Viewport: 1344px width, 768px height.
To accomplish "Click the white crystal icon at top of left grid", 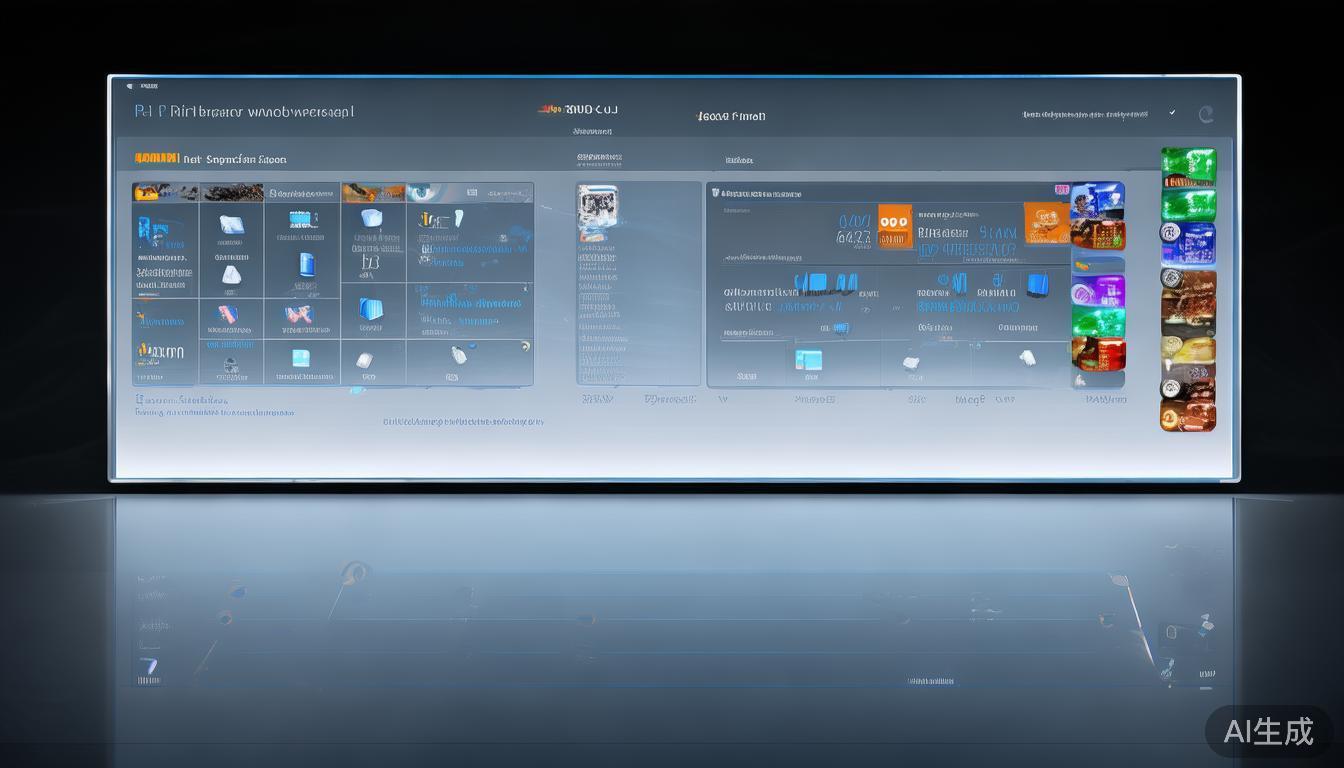I will [x=231, y=225].
